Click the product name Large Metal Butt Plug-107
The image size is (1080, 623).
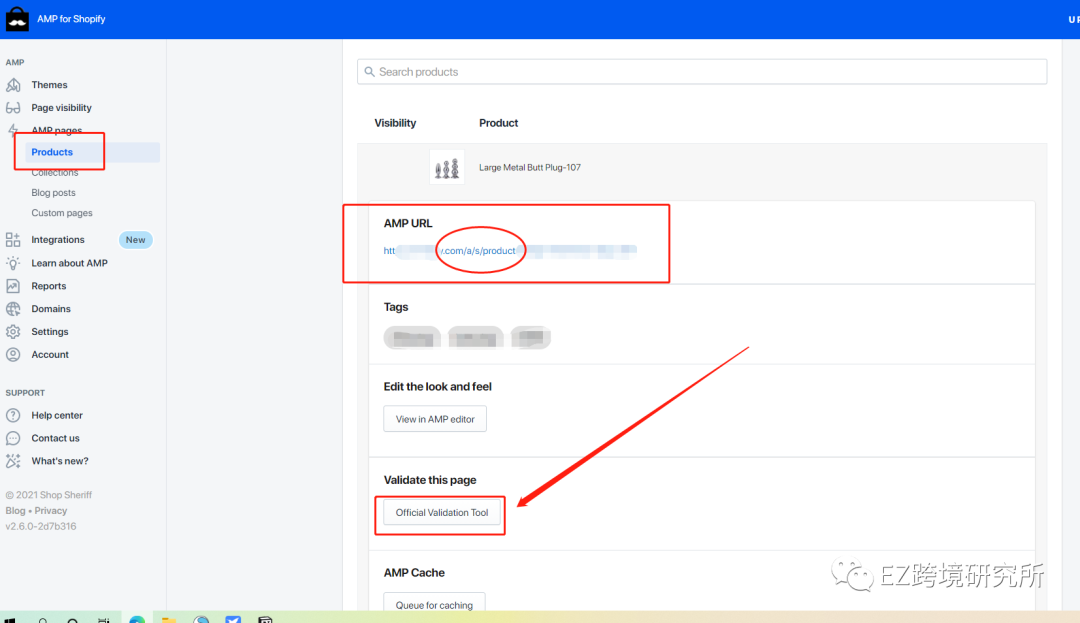530,167
